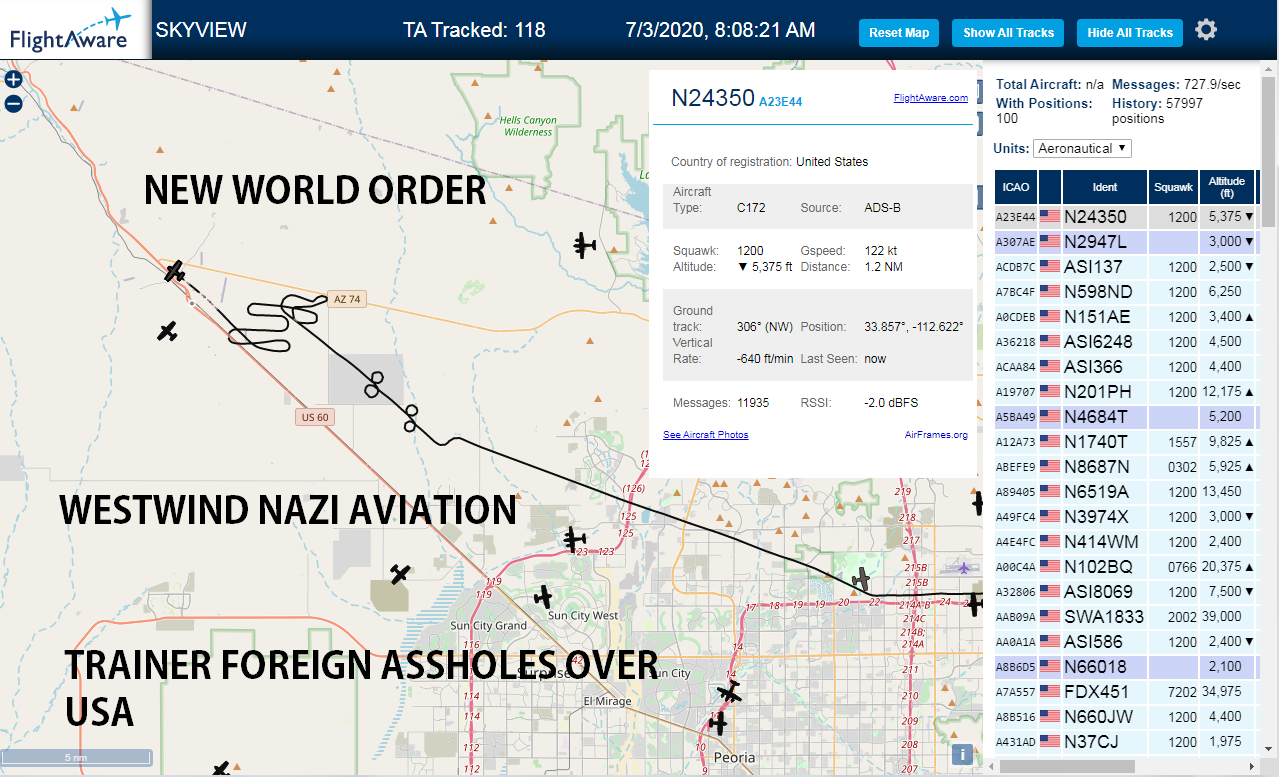Open See Aircraft Photos link
The width and height of the screenshot is (1279, 777).
[x=705, y=435]
